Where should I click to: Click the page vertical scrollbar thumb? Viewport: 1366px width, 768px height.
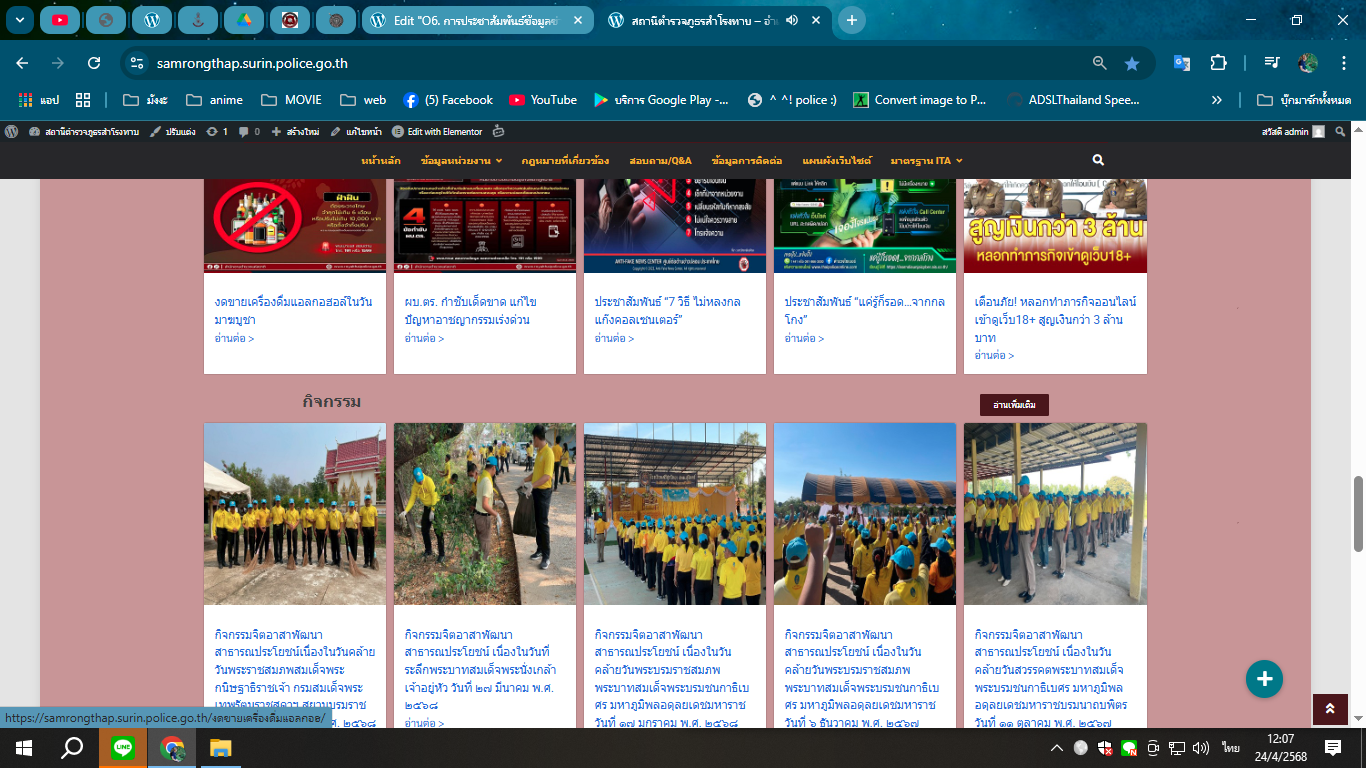click(x=1357, y=513)
